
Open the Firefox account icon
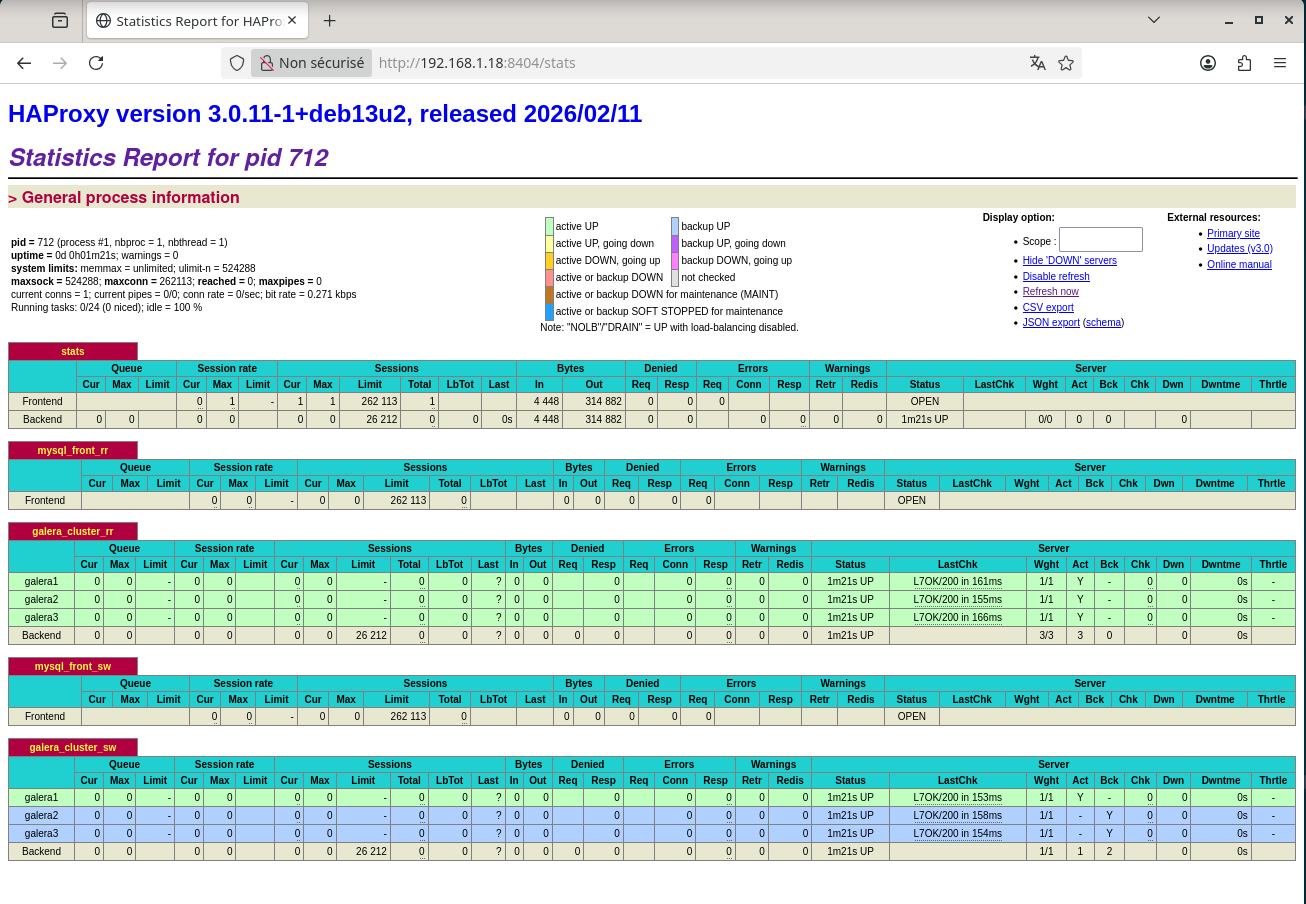[x=1208, y=63]
